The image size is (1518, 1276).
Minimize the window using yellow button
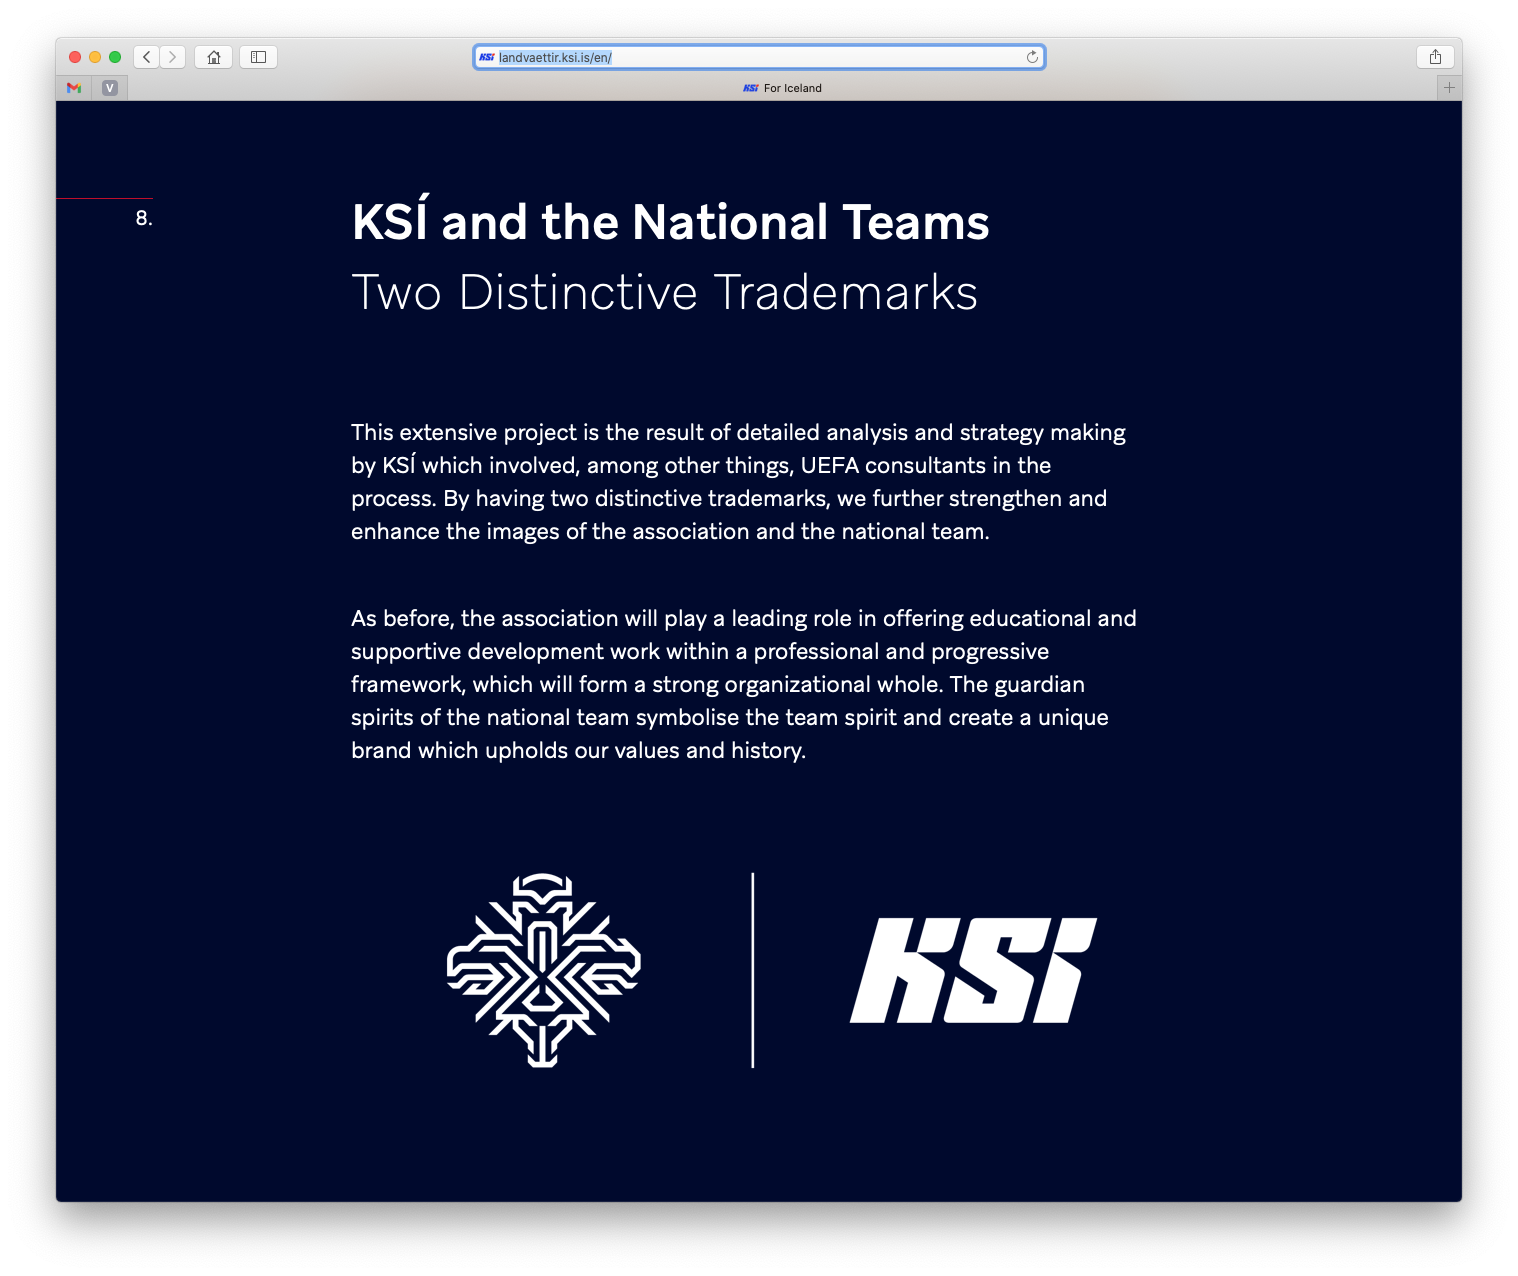95,57
